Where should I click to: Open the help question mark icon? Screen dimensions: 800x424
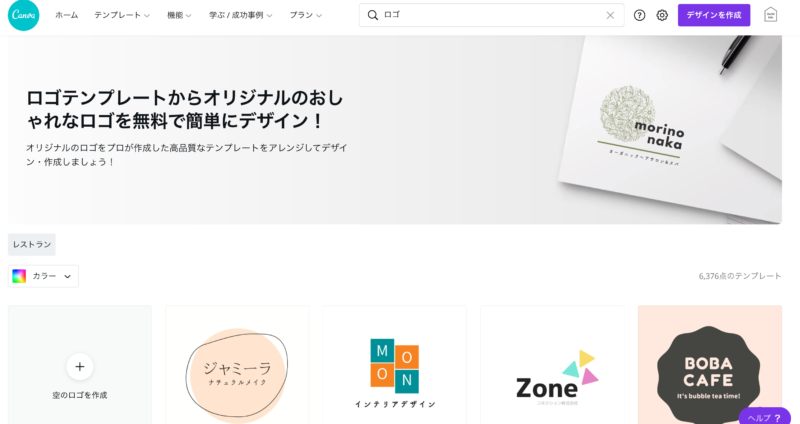(x=639, y=15)
